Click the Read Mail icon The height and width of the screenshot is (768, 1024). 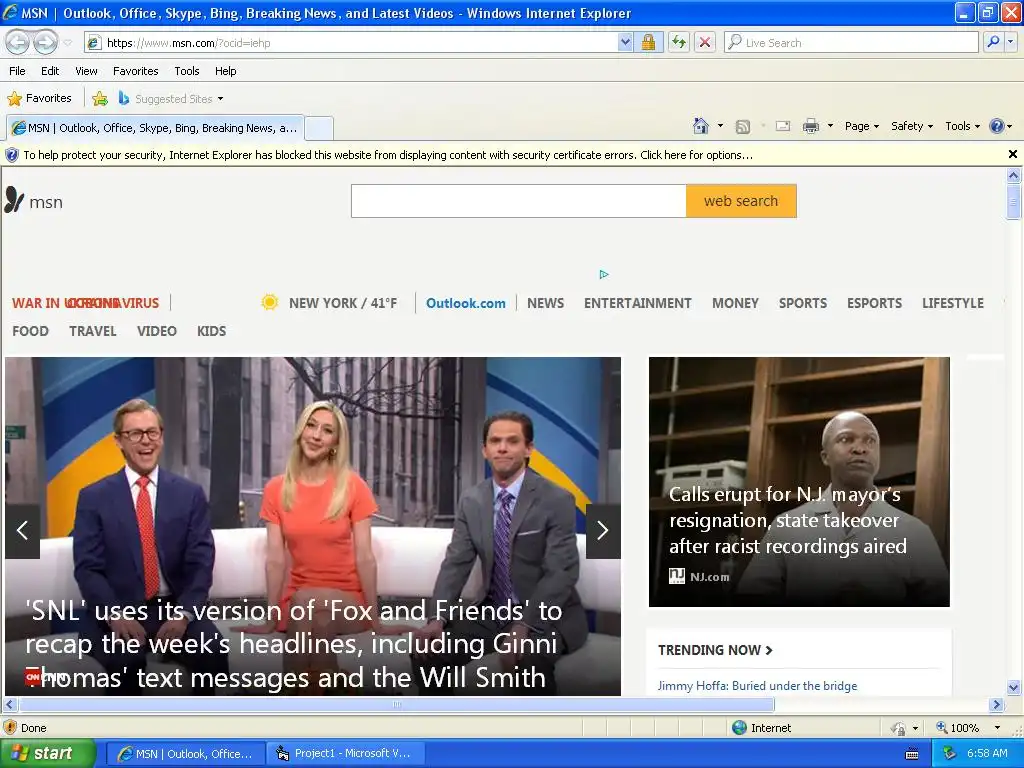[783, 126]
